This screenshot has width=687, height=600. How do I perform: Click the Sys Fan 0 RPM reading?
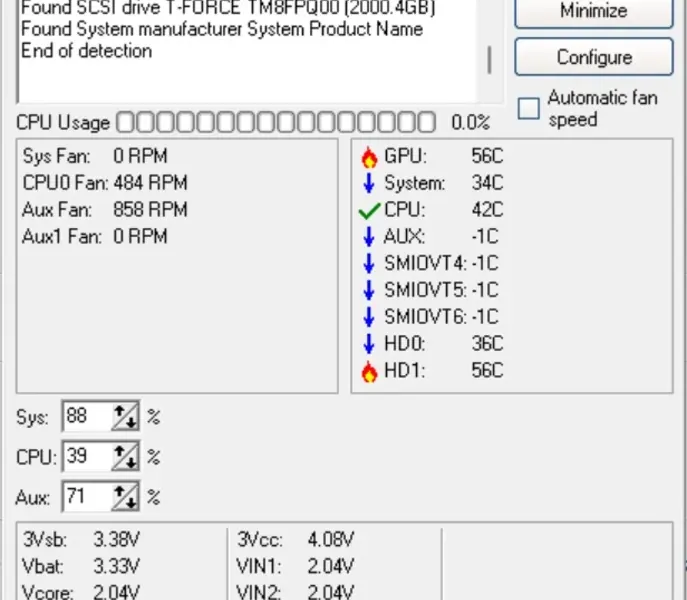tap(95, 156)
